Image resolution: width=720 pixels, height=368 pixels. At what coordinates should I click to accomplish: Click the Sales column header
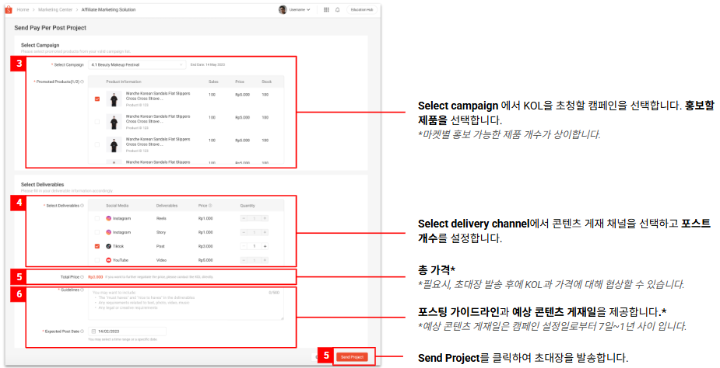point(213,82)
